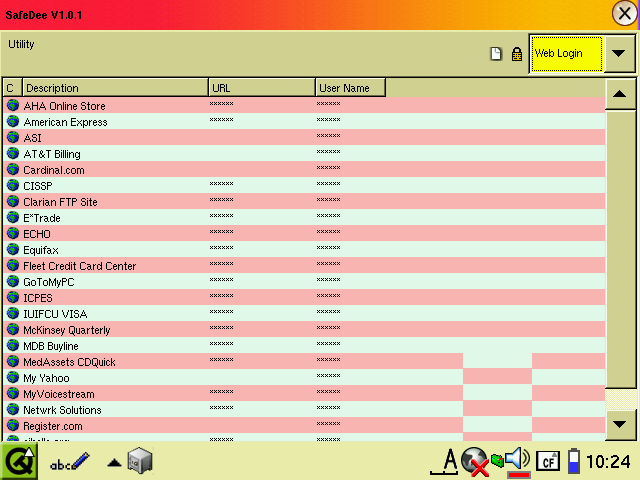Click scrollbar down arrow button
This screenshot has height=480, width=640.
click(x=620, y=424)
